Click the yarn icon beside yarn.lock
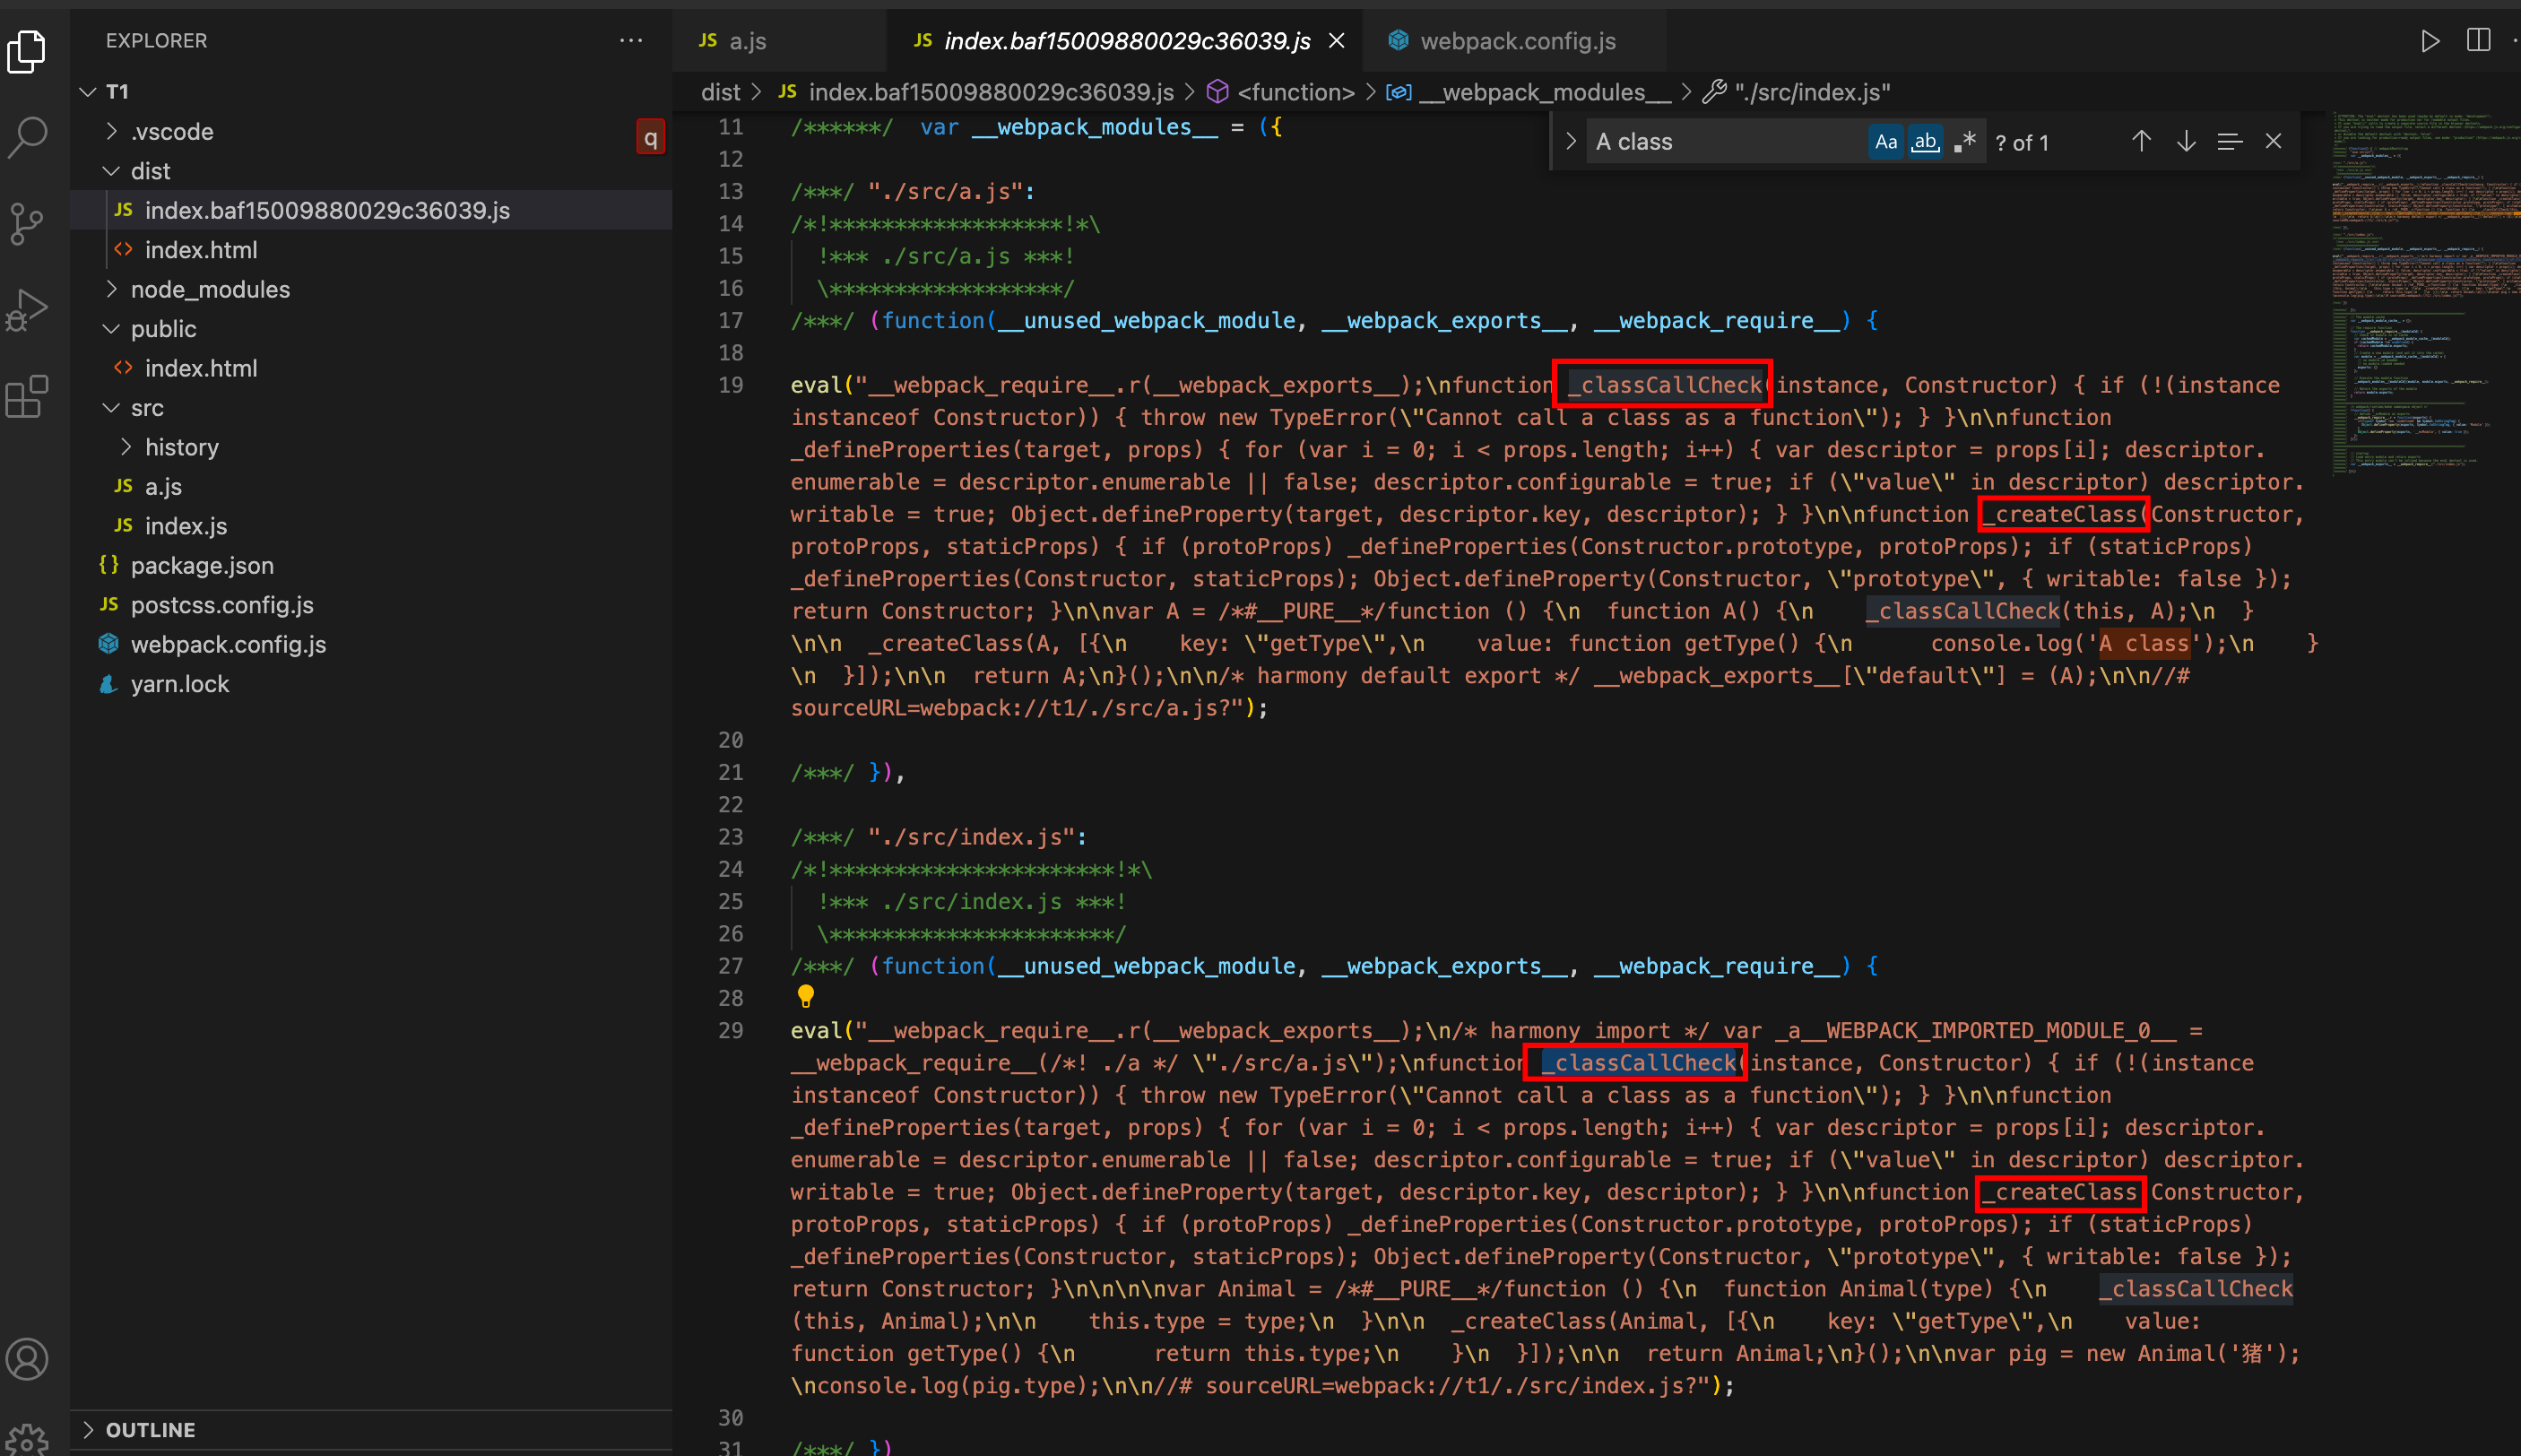2521x1456 pixels. (x=109, y=684)
